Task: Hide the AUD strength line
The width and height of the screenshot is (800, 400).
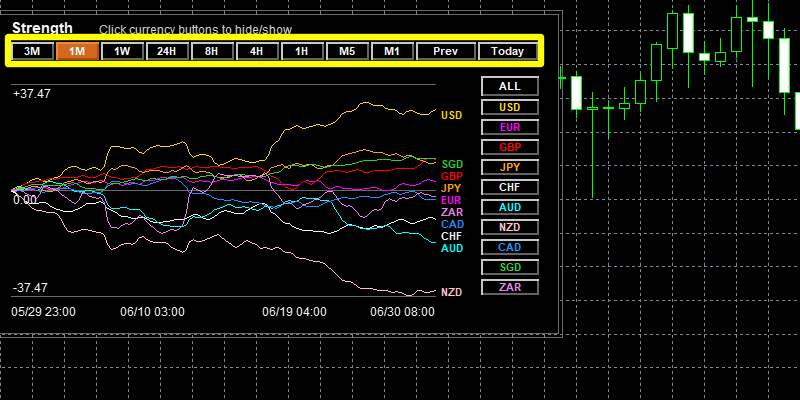Action: pos(510,207)
